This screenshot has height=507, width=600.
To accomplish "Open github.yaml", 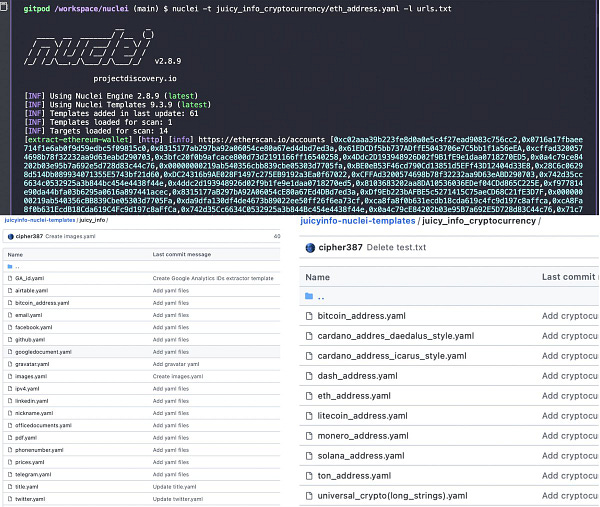I will click(x=30, y=339).
